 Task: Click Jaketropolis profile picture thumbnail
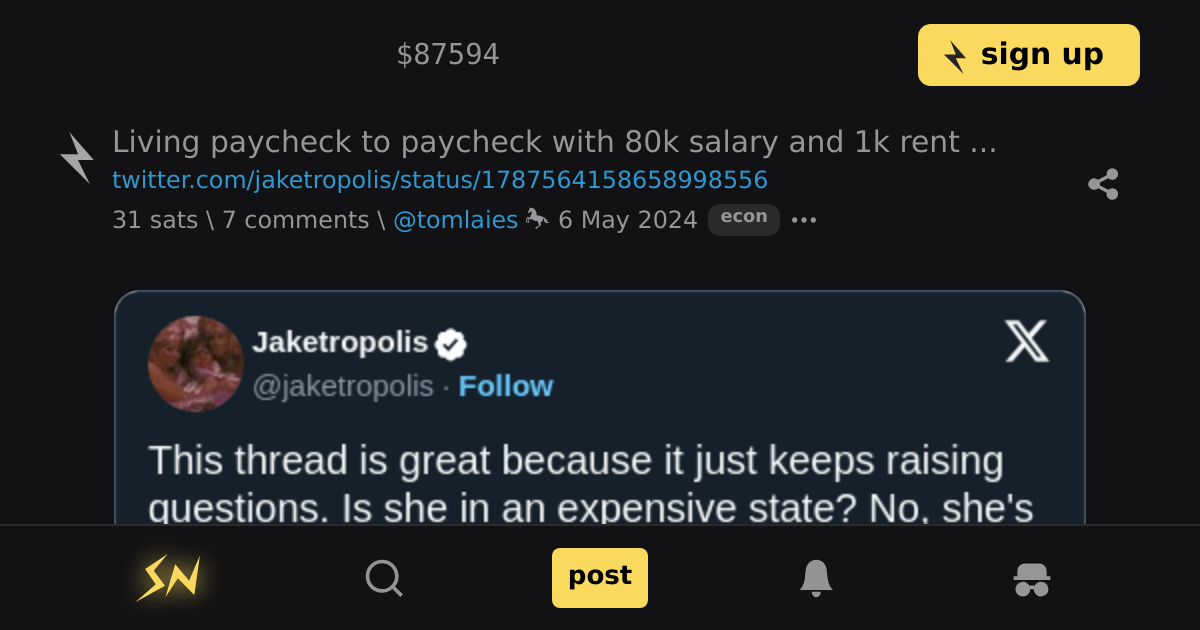tap(196, 364)
